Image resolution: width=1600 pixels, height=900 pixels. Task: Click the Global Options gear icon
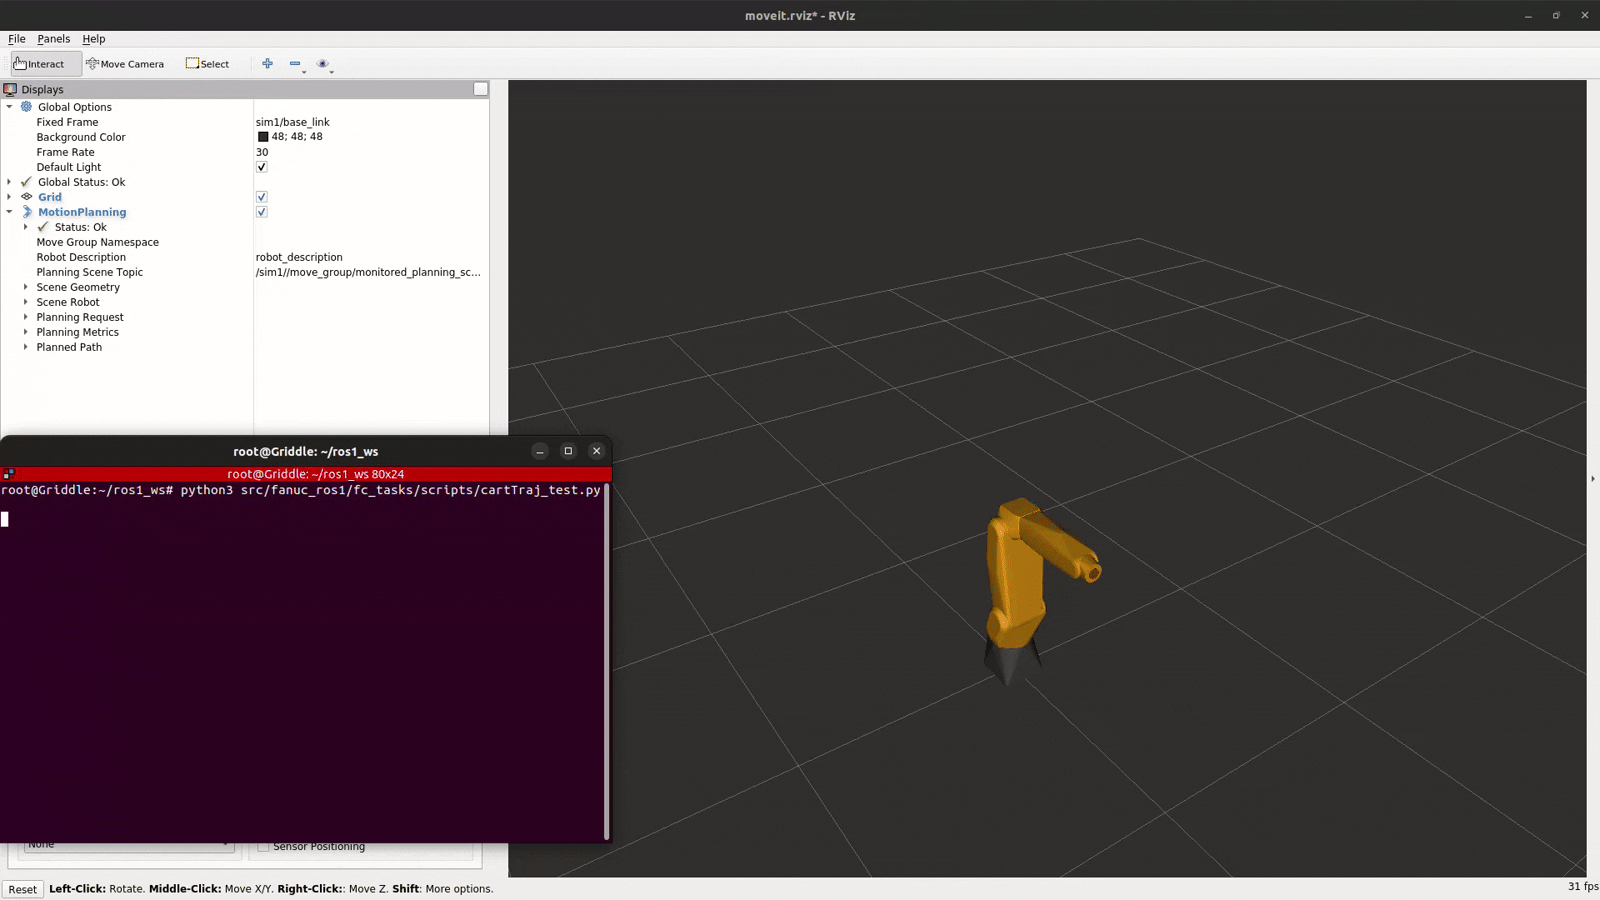tap(27, 107)
